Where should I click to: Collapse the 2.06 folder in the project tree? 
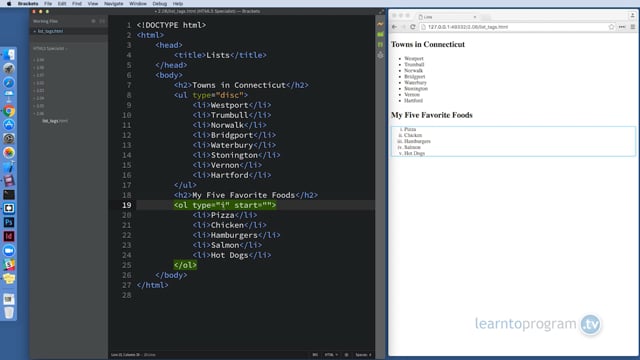tap(39, 114)
